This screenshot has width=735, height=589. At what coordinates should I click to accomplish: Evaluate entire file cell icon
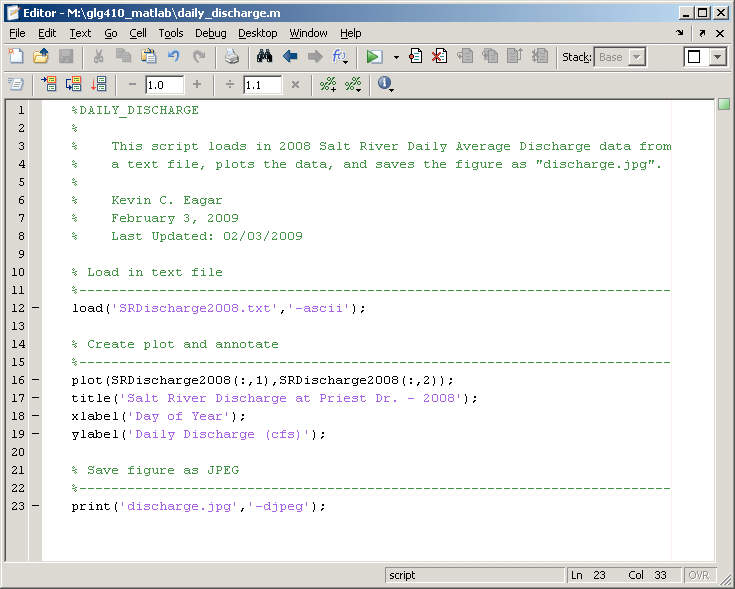pyautogui.click(x=99, y=84)
